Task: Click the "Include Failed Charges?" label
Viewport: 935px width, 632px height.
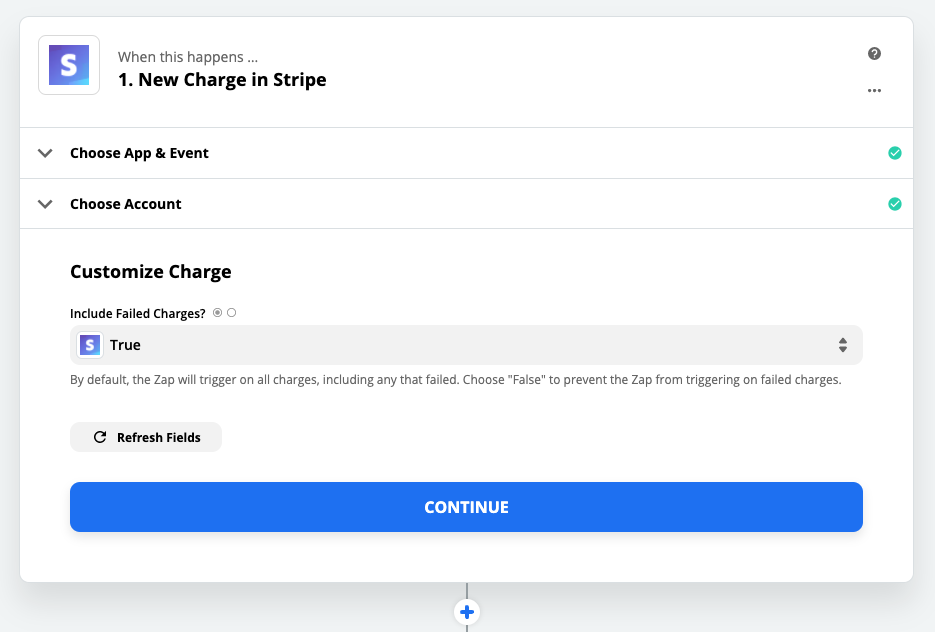Action: (138, 314)
